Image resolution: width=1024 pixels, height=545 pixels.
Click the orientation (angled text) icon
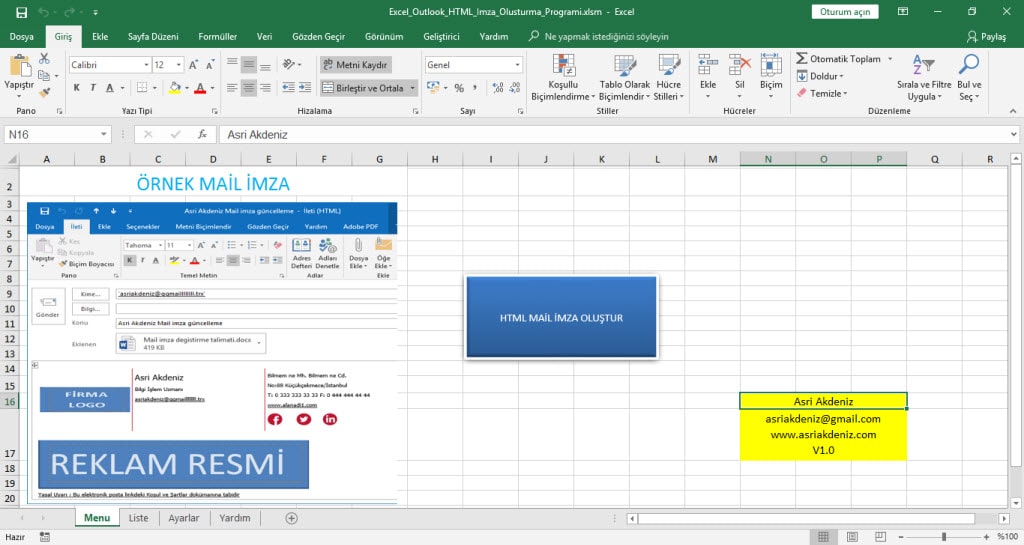point(289,64)
